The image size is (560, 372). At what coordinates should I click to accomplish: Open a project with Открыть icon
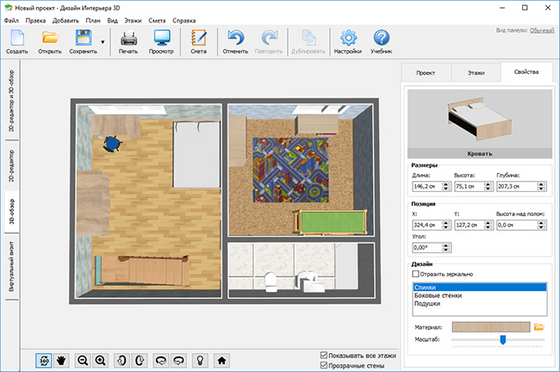50,38
